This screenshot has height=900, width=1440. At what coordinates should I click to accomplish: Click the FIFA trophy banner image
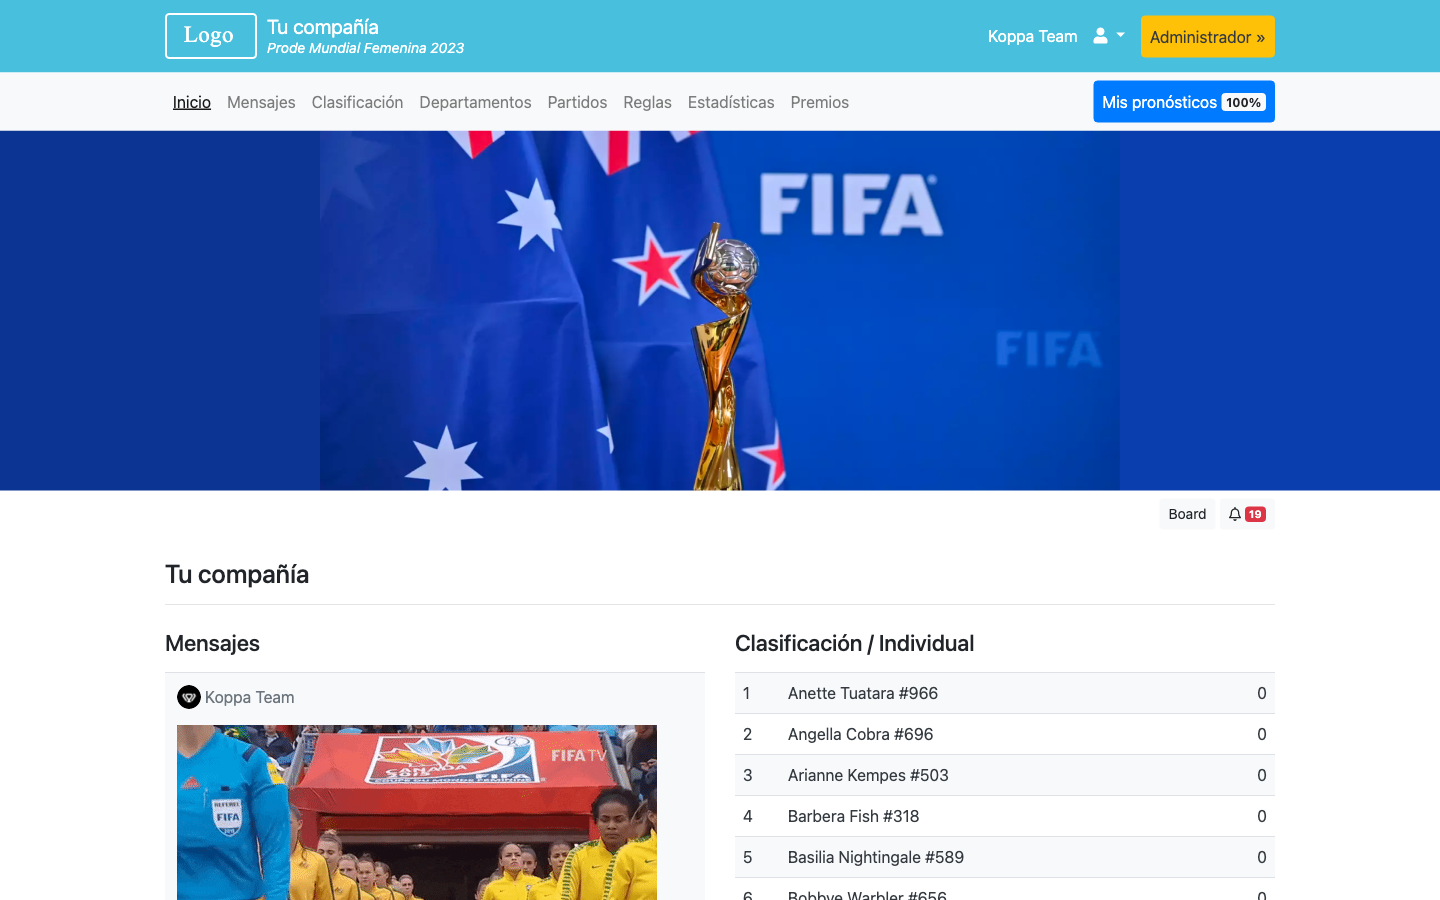[x=720, y=311]
